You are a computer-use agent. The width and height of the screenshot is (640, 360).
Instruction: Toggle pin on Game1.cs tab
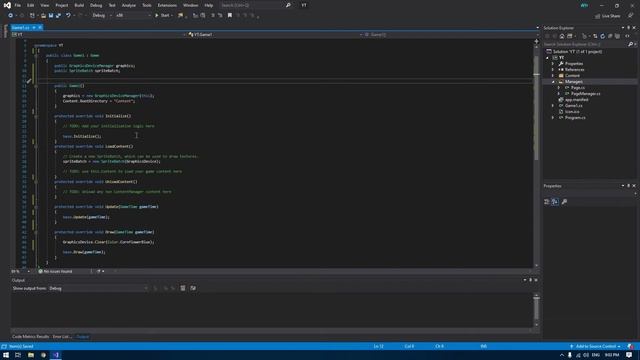click(34, 27)
